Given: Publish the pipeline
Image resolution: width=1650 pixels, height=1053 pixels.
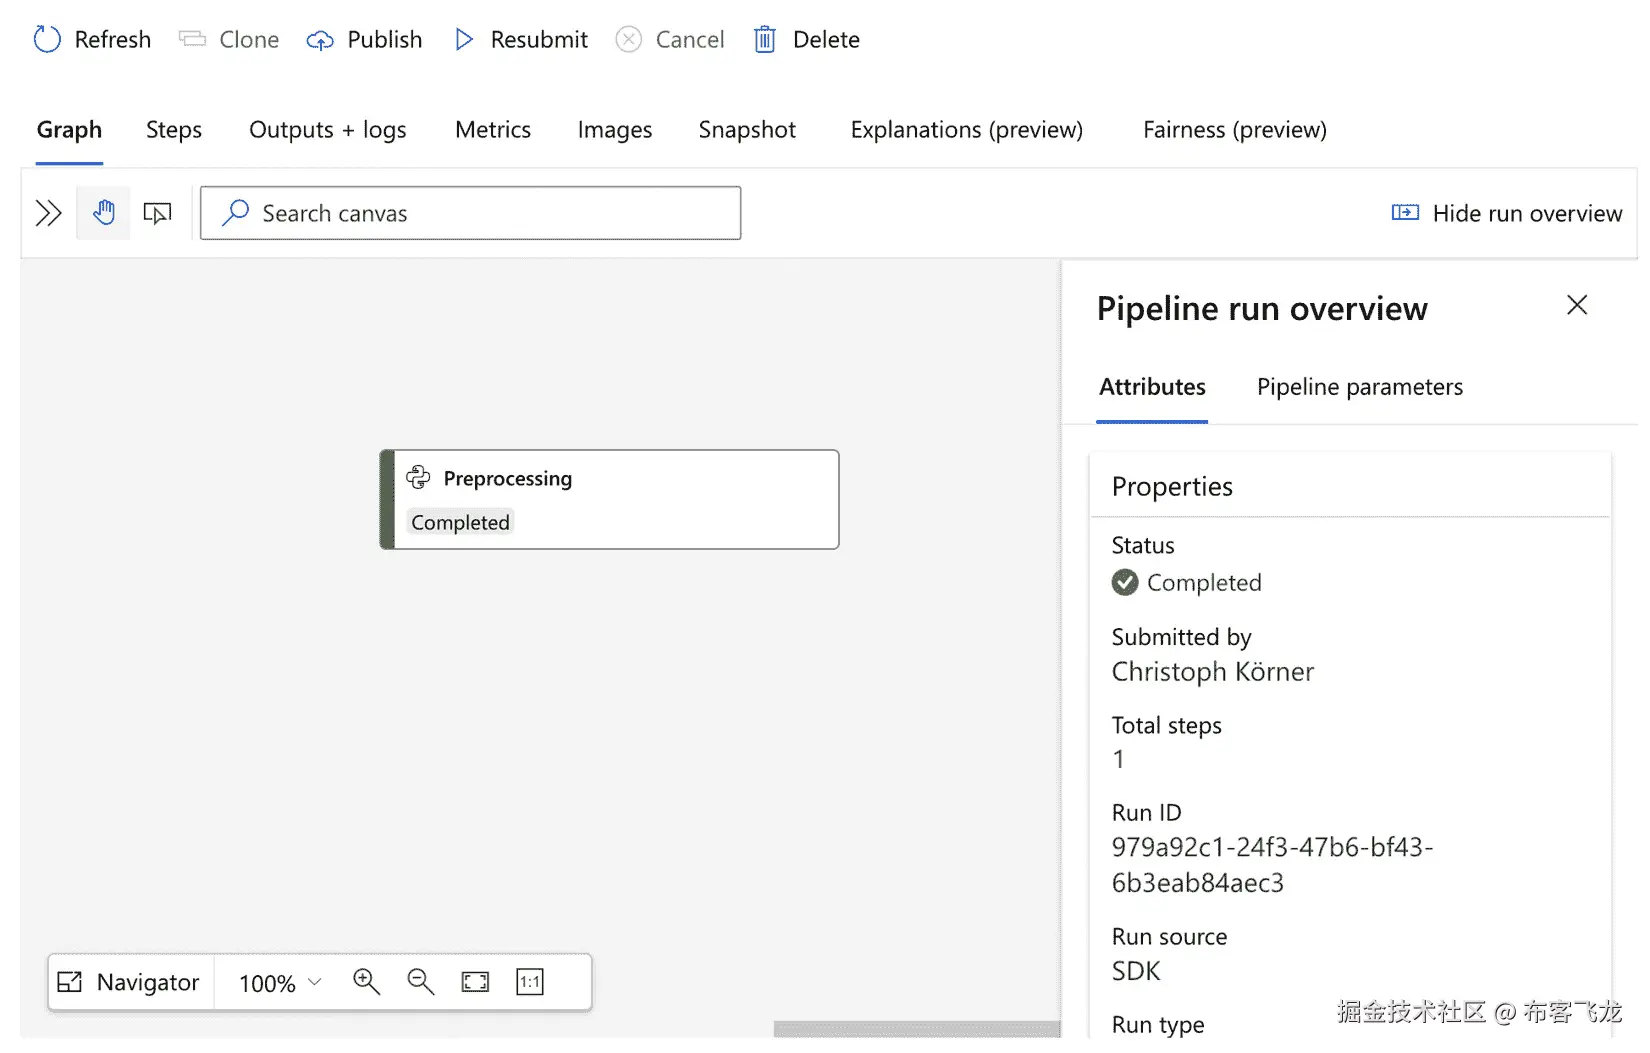Looking at the screenshot, I should click(364, 39).
